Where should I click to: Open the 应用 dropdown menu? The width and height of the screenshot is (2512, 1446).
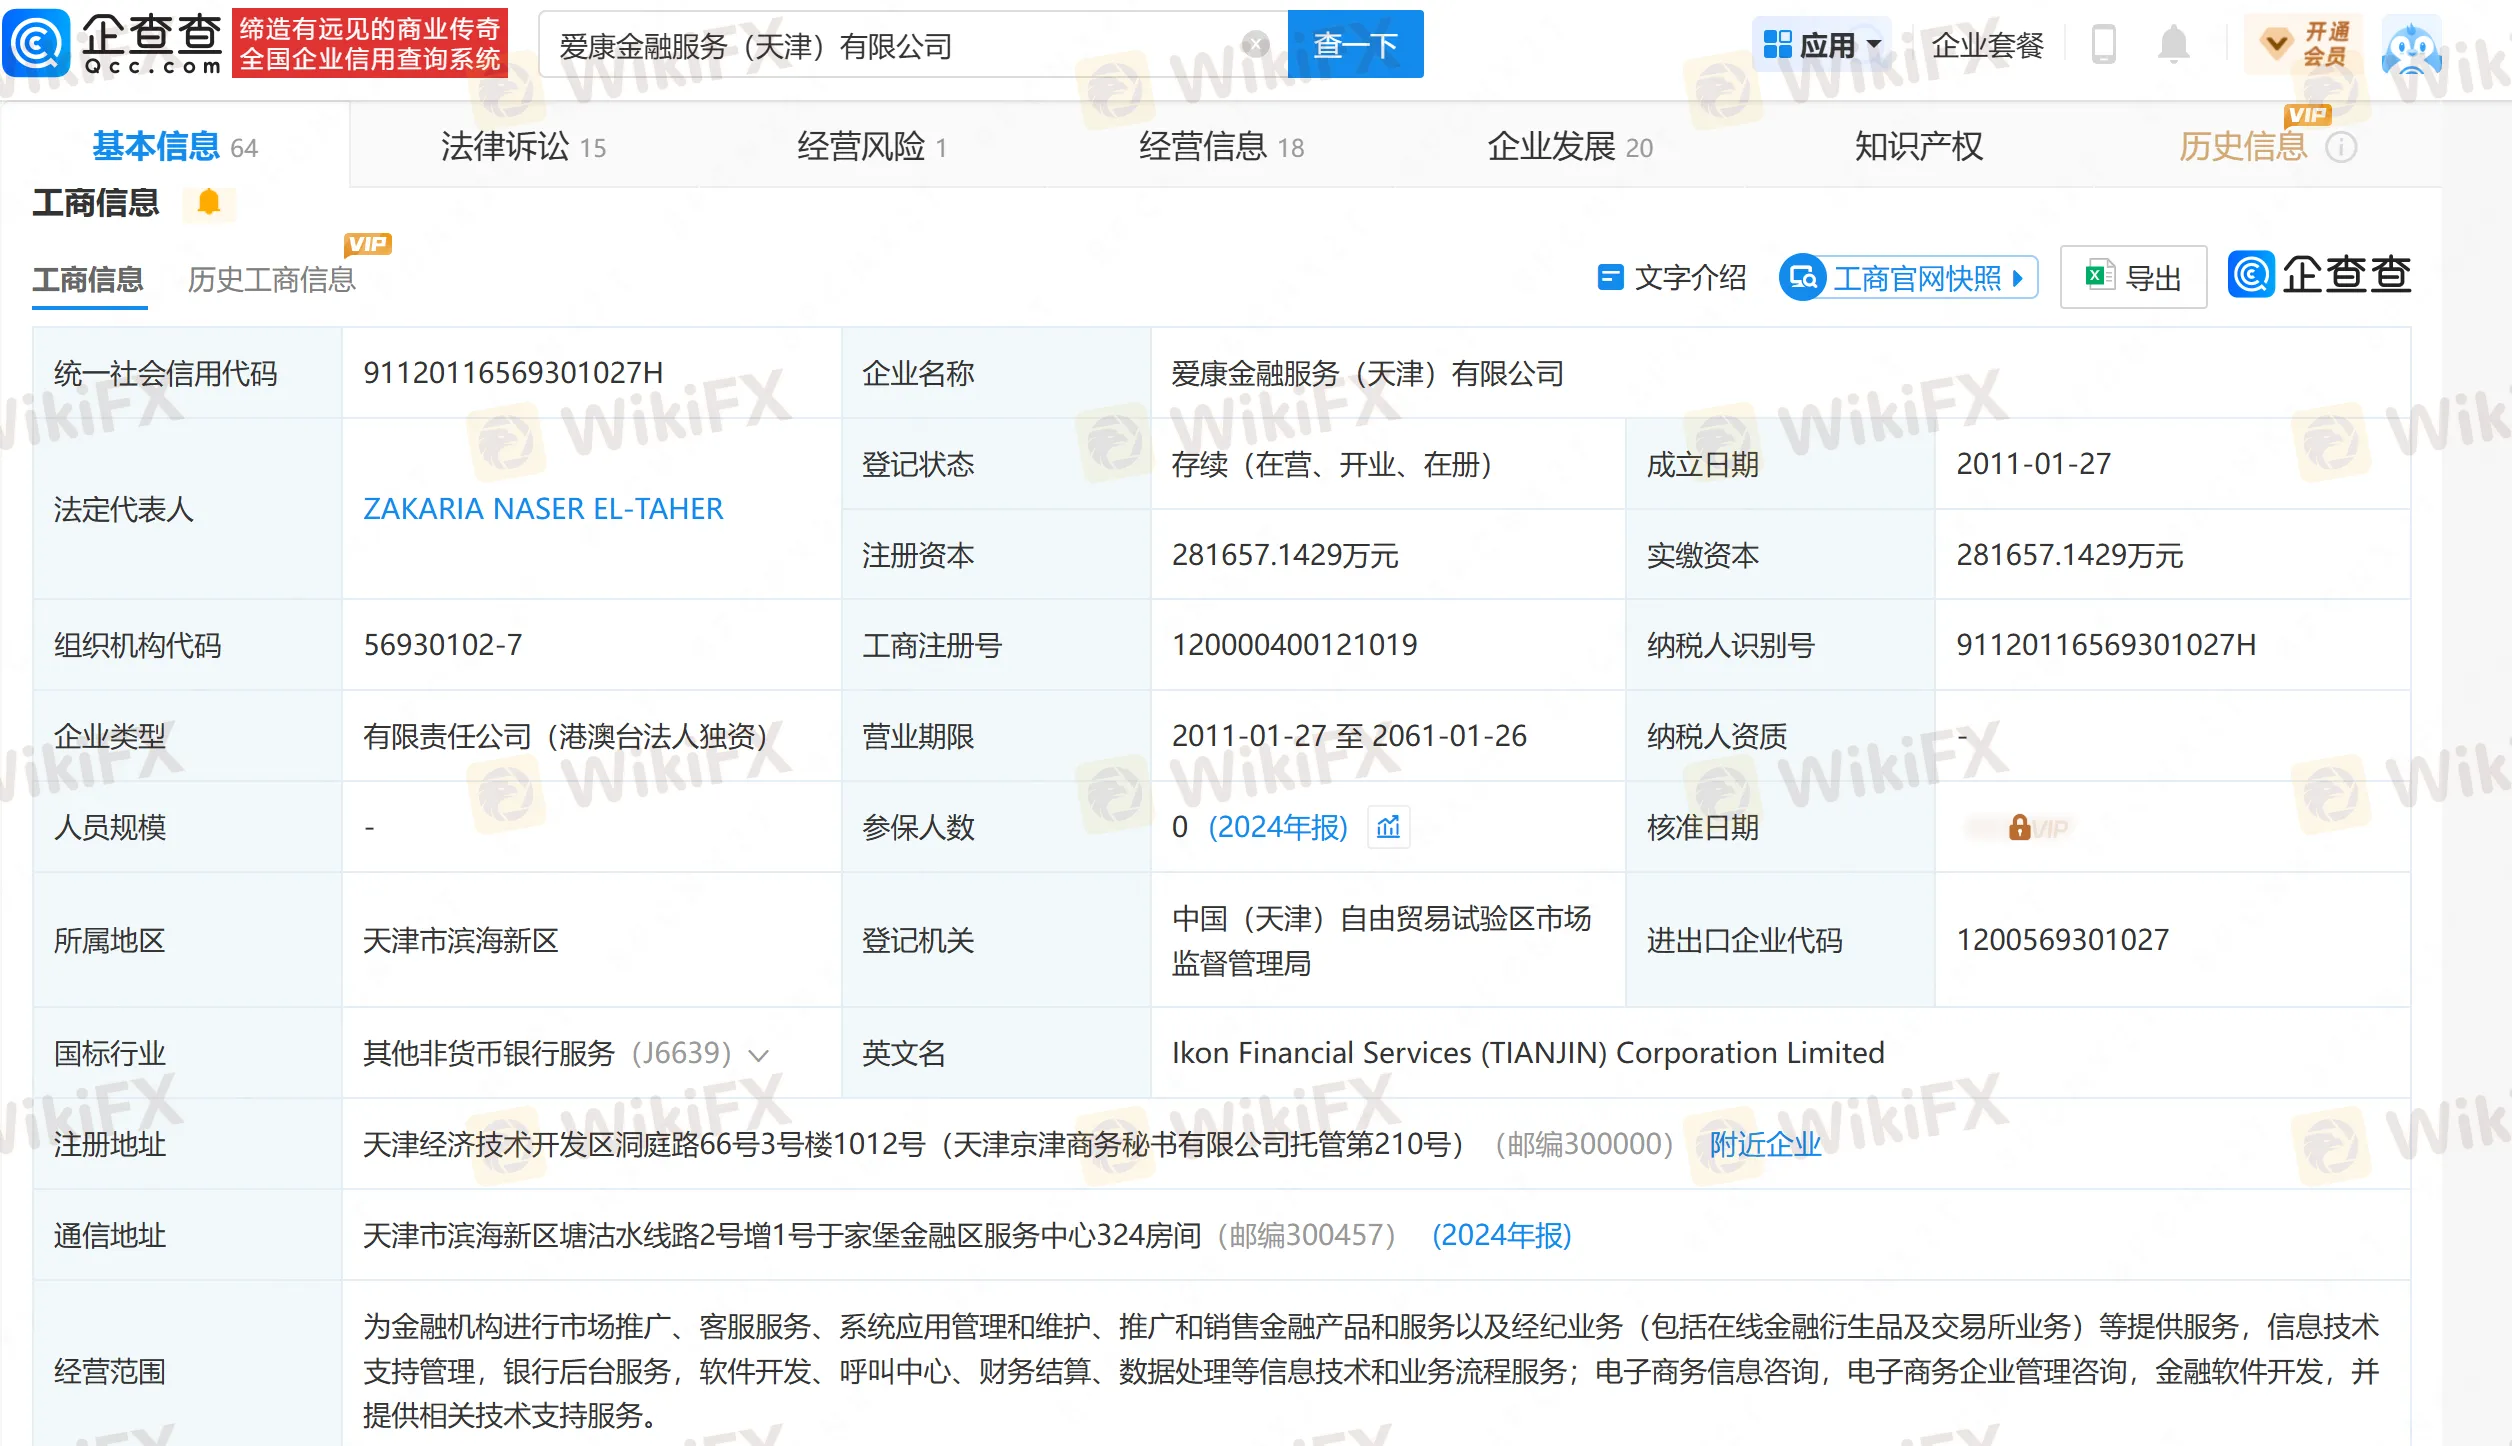pos(1822,45)
